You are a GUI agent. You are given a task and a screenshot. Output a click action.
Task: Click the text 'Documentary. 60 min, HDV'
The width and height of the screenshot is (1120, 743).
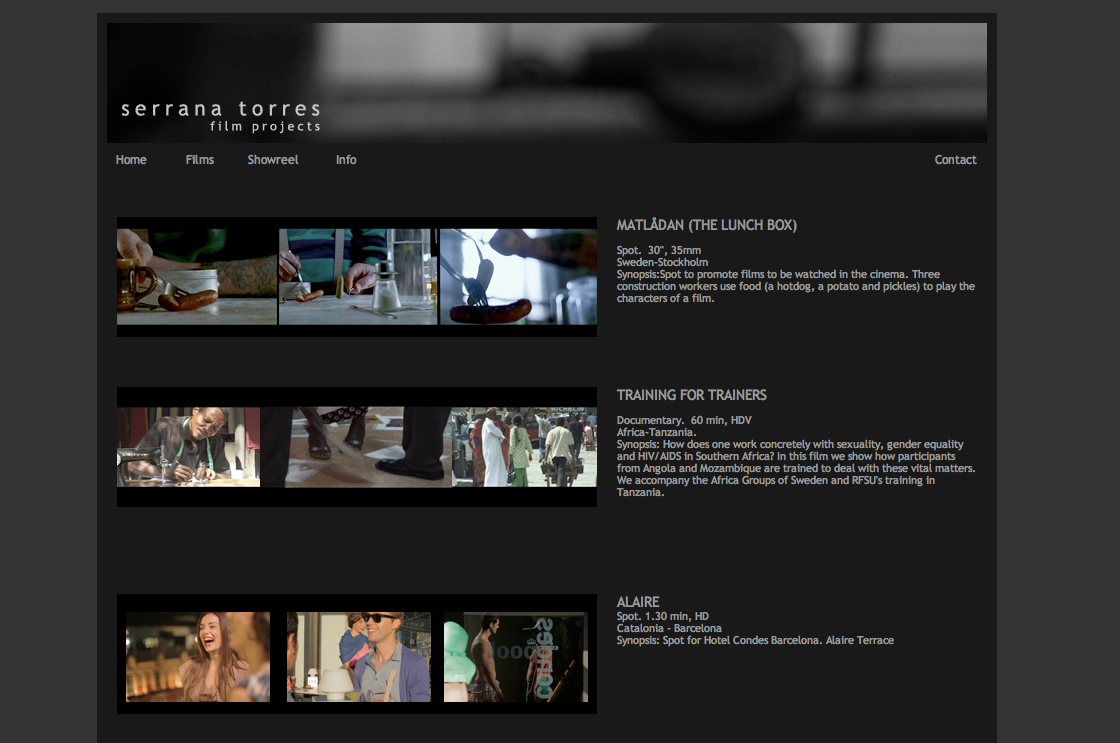point(684,420)
